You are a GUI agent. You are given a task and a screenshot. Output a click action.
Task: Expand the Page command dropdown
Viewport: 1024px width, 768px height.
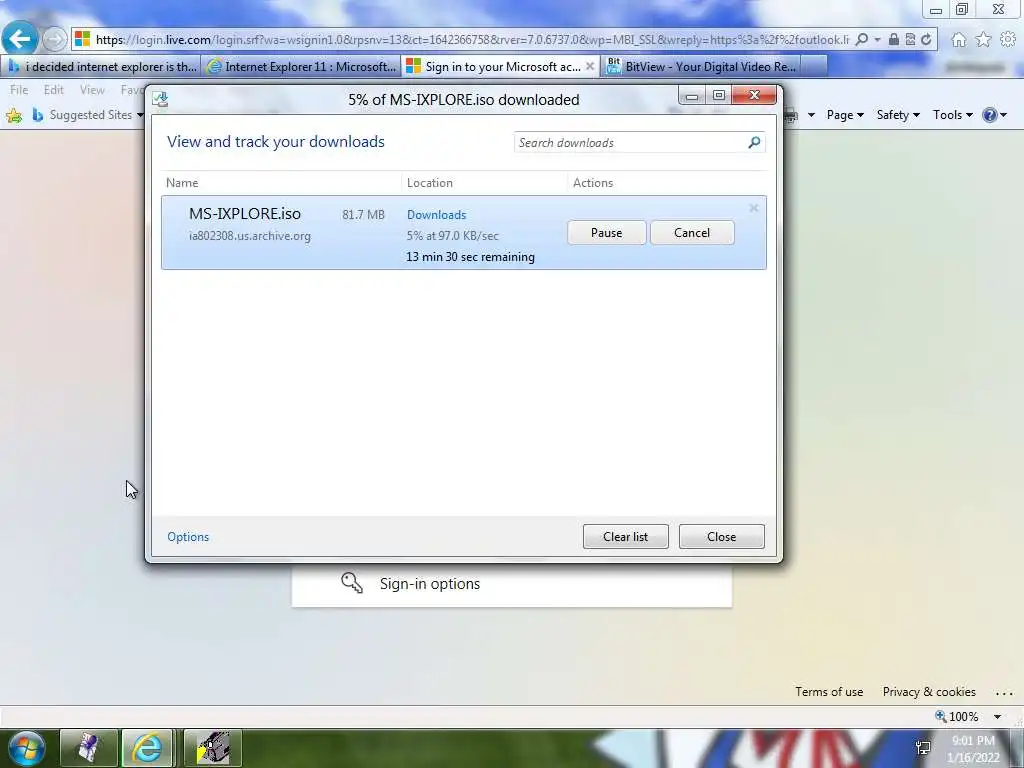click(844, 115)
